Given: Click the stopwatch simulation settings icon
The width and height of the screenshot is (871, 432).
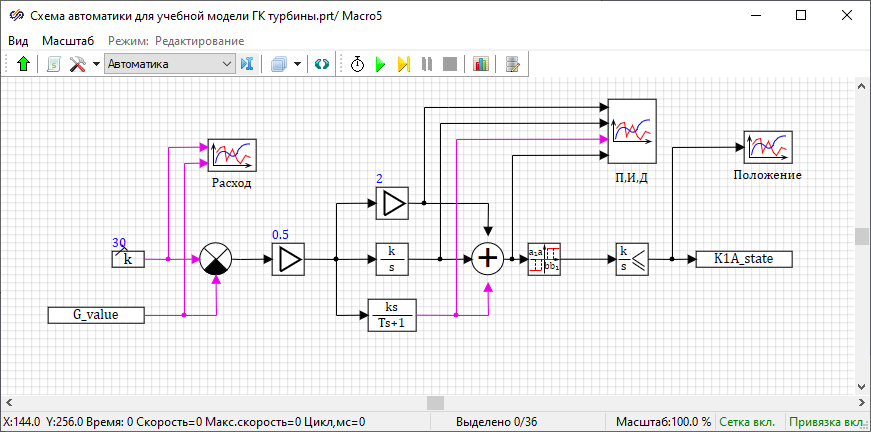Looking at the screenshot, I should coord(357,64).
